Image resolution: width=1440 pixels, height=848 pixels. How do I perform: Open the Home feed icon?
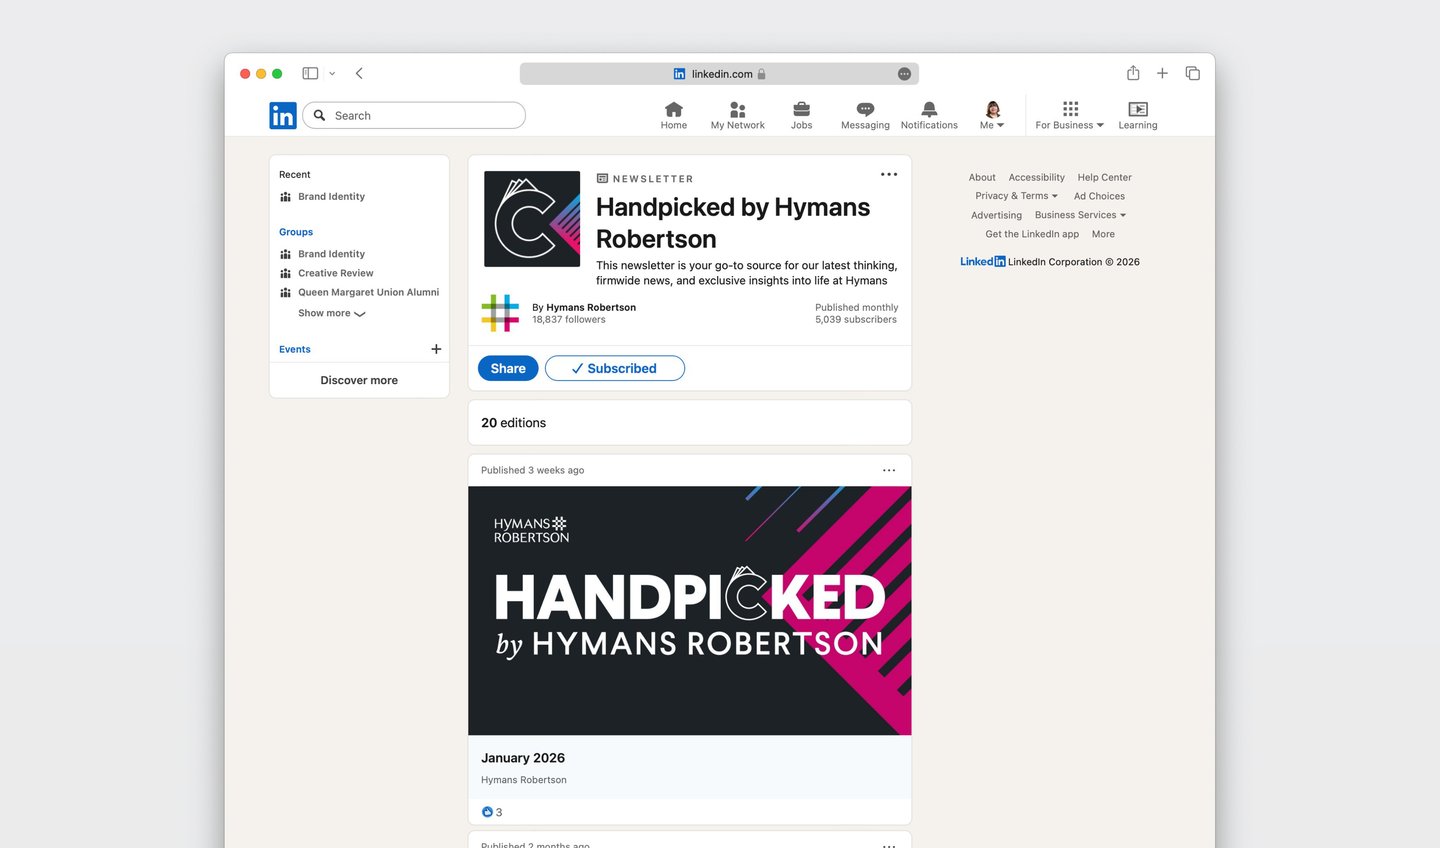[674, 109]
